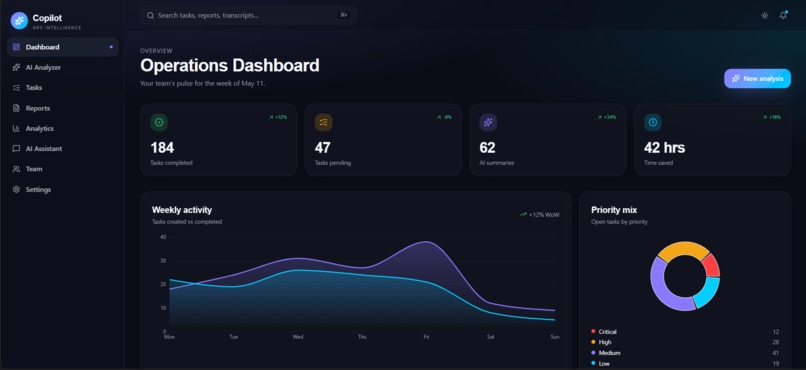
Task: Click the Operations Dashboard title
Action: coord(230,66)
